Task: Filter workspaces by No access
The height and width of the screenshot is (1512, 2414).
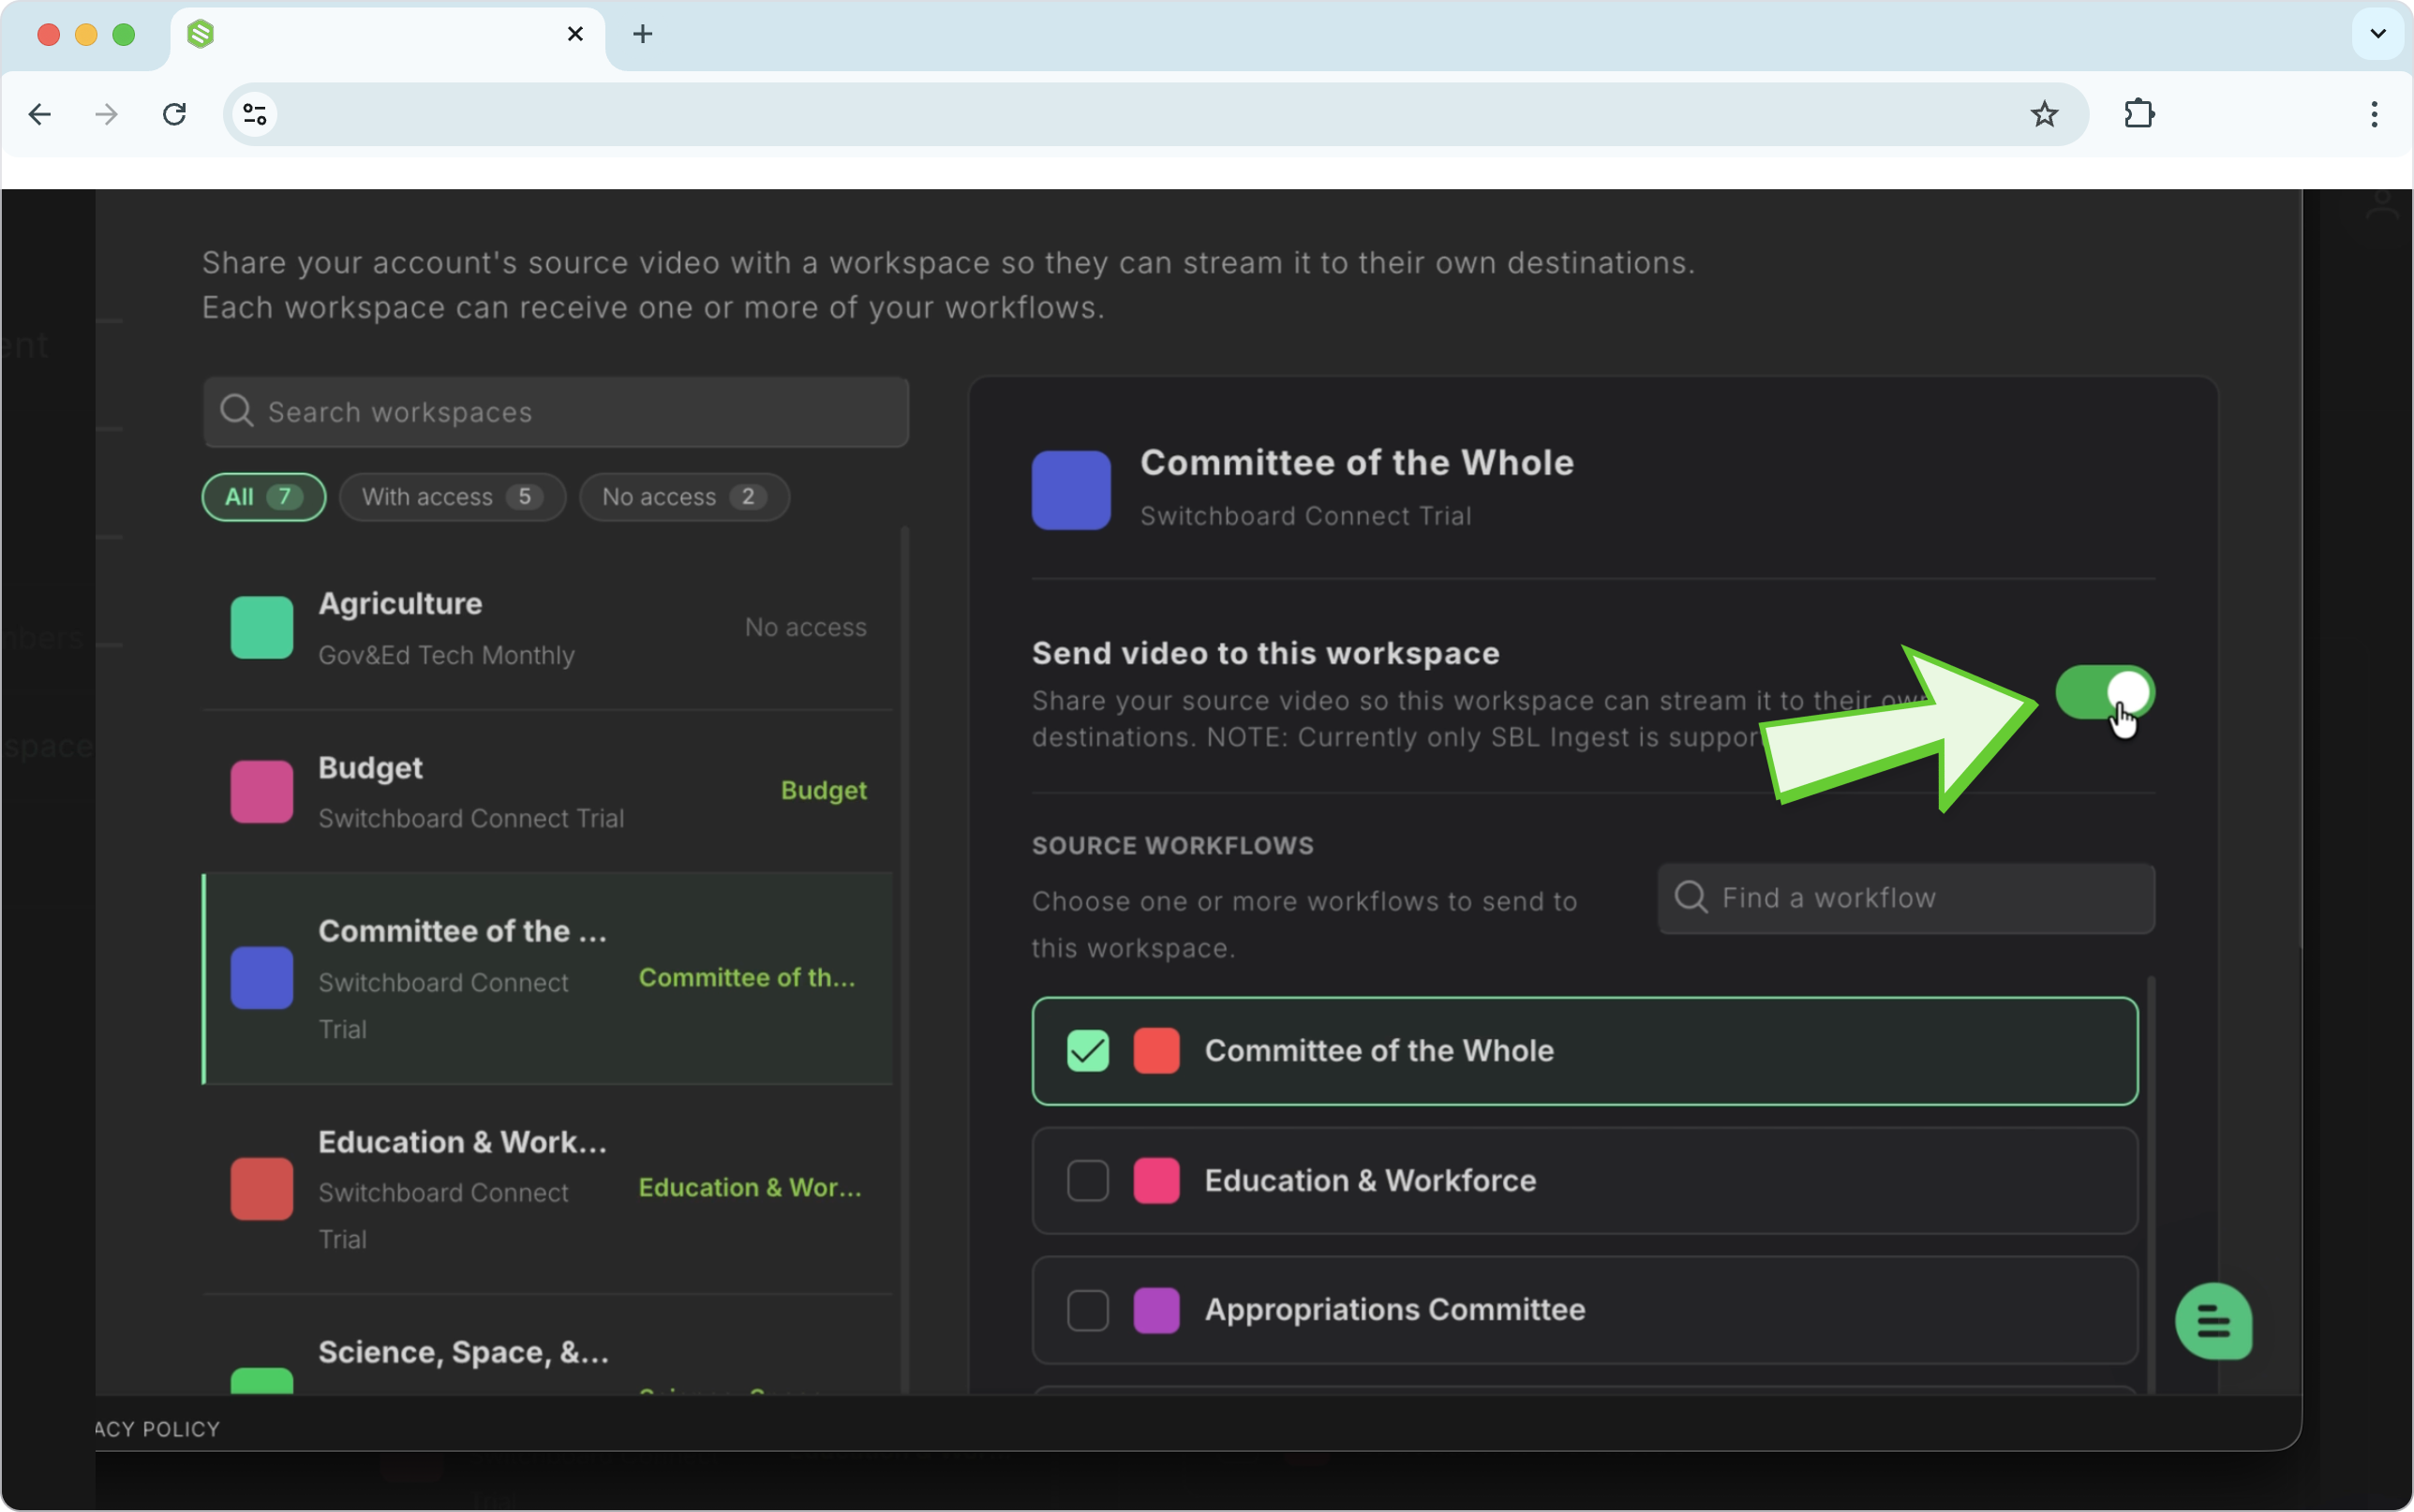Action: point(684,497)
